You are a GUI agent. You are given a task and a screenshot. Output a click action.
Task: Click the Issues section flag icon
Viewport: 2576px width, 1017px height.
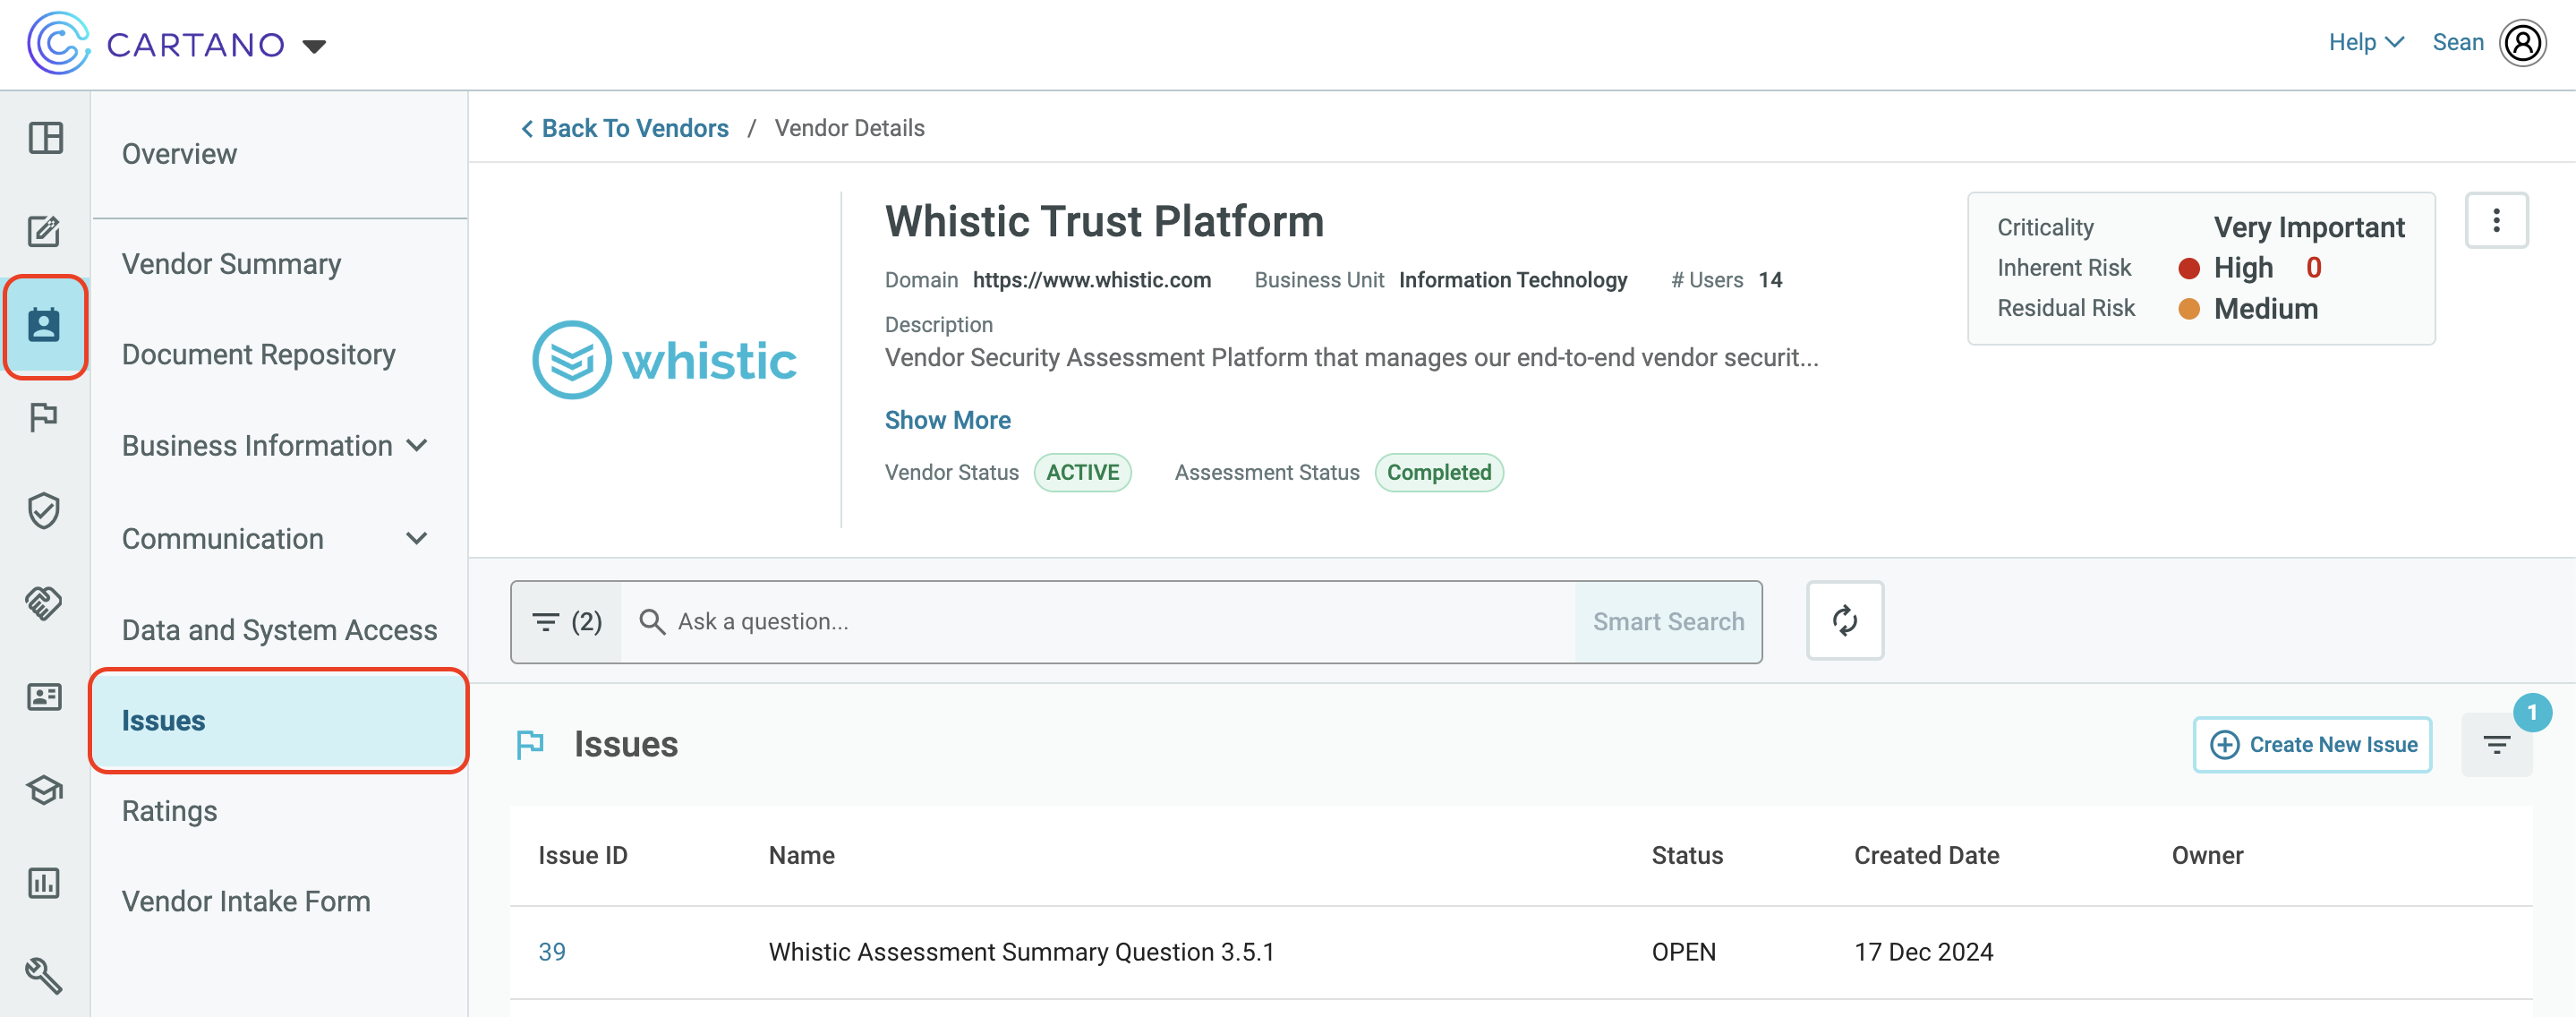point(530,745)
